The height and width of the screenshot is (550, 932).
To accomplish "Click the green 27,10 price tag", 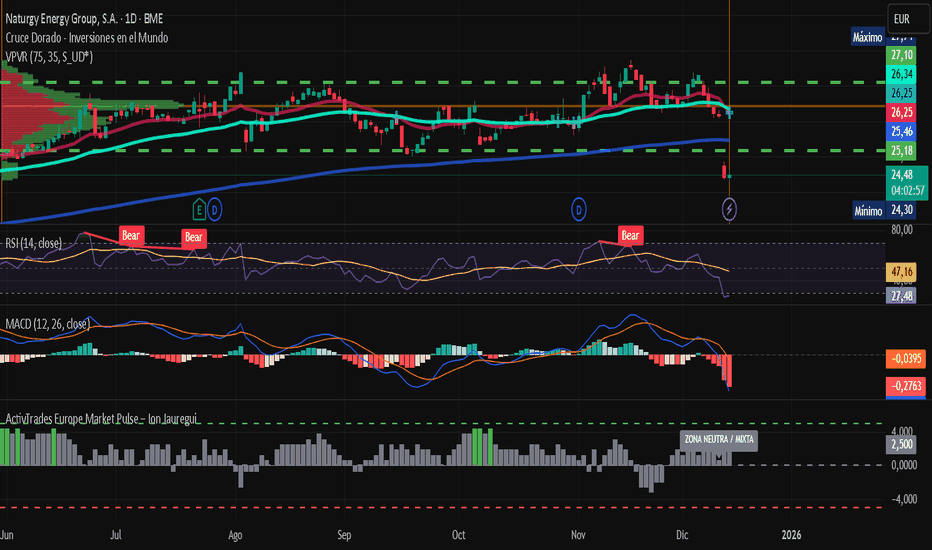I will pos(901,55).
